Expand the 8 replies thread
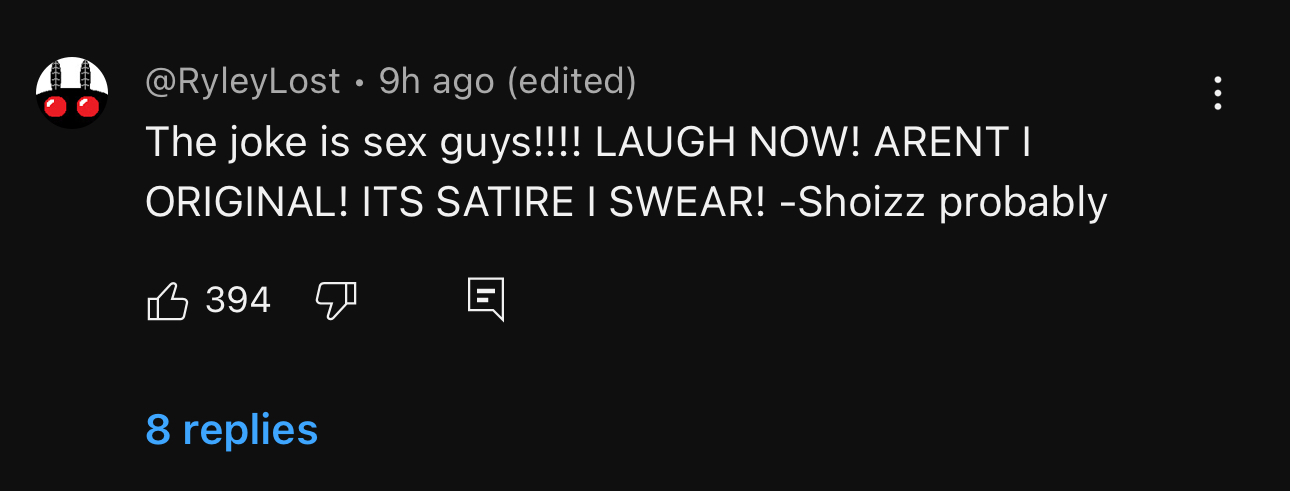 pos(232,429)
